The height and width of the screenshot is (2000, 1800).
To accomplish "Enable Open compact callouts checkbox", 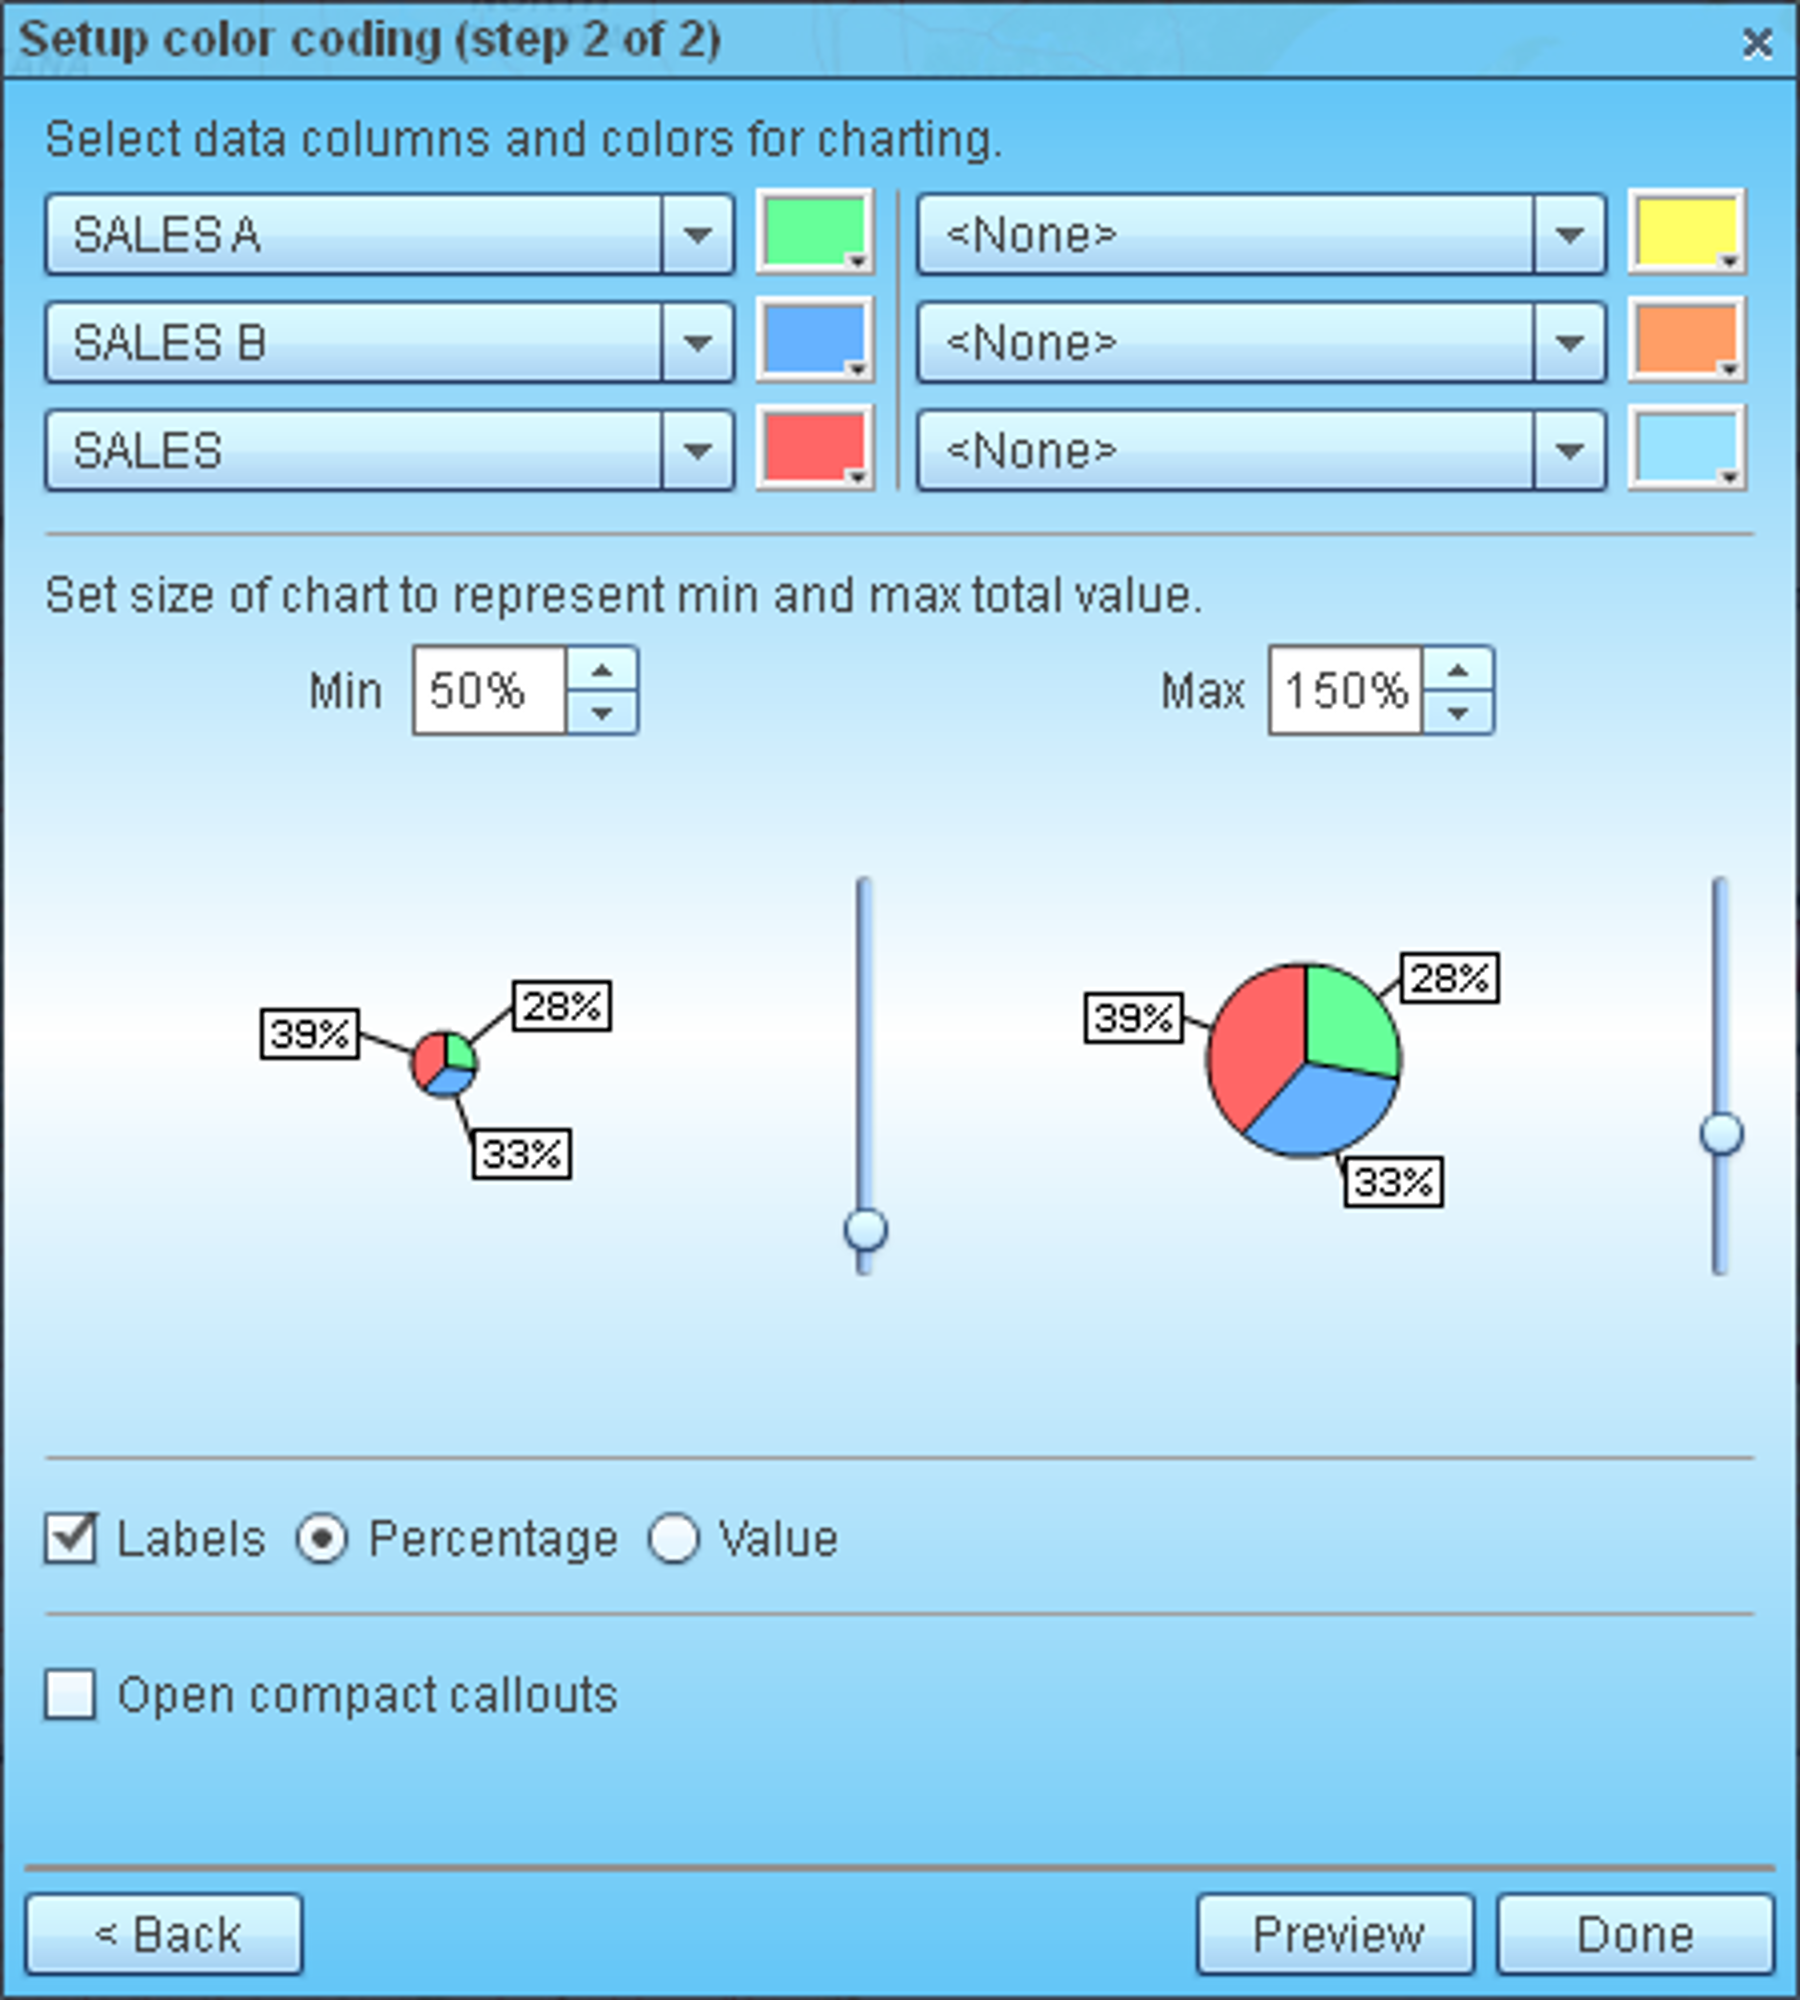I will coord(71,1695).
